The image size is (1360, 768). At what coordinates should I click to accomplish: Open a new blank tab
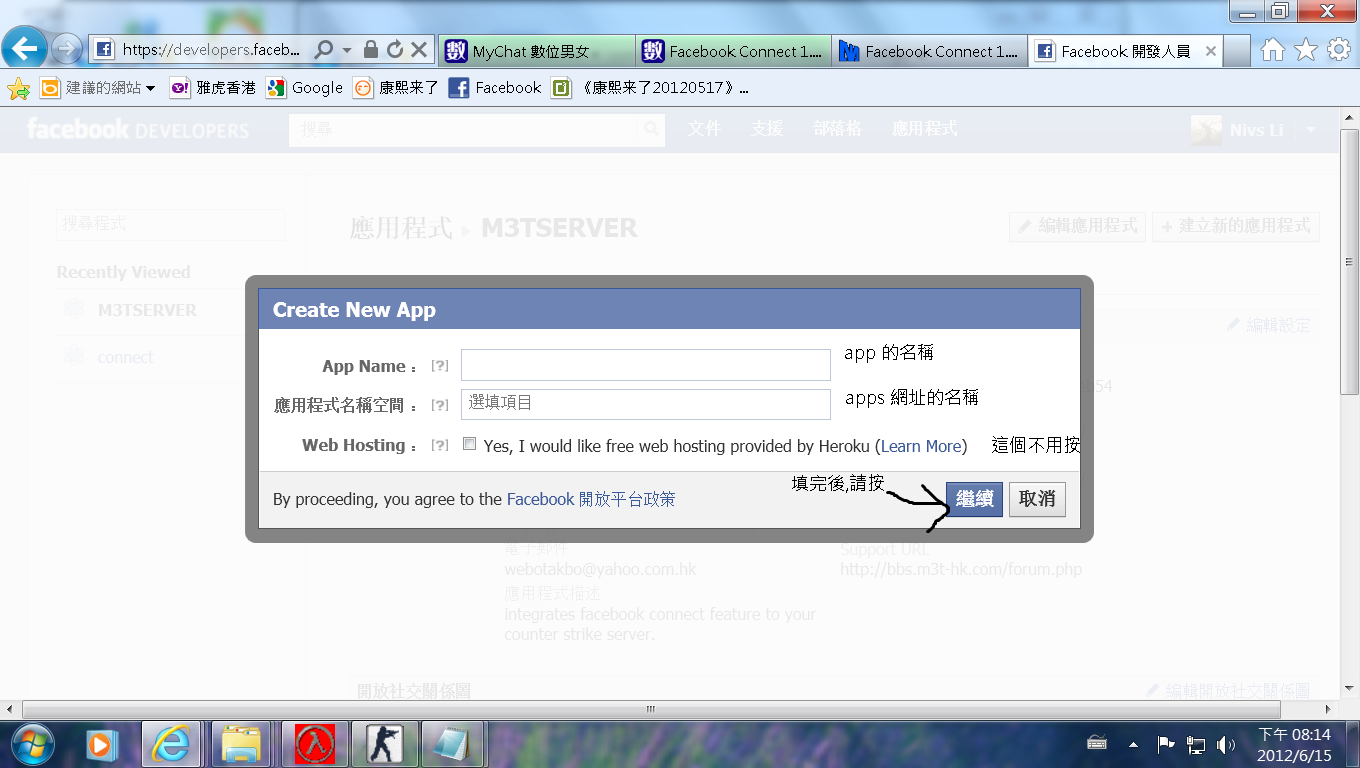click(1238, 51)
